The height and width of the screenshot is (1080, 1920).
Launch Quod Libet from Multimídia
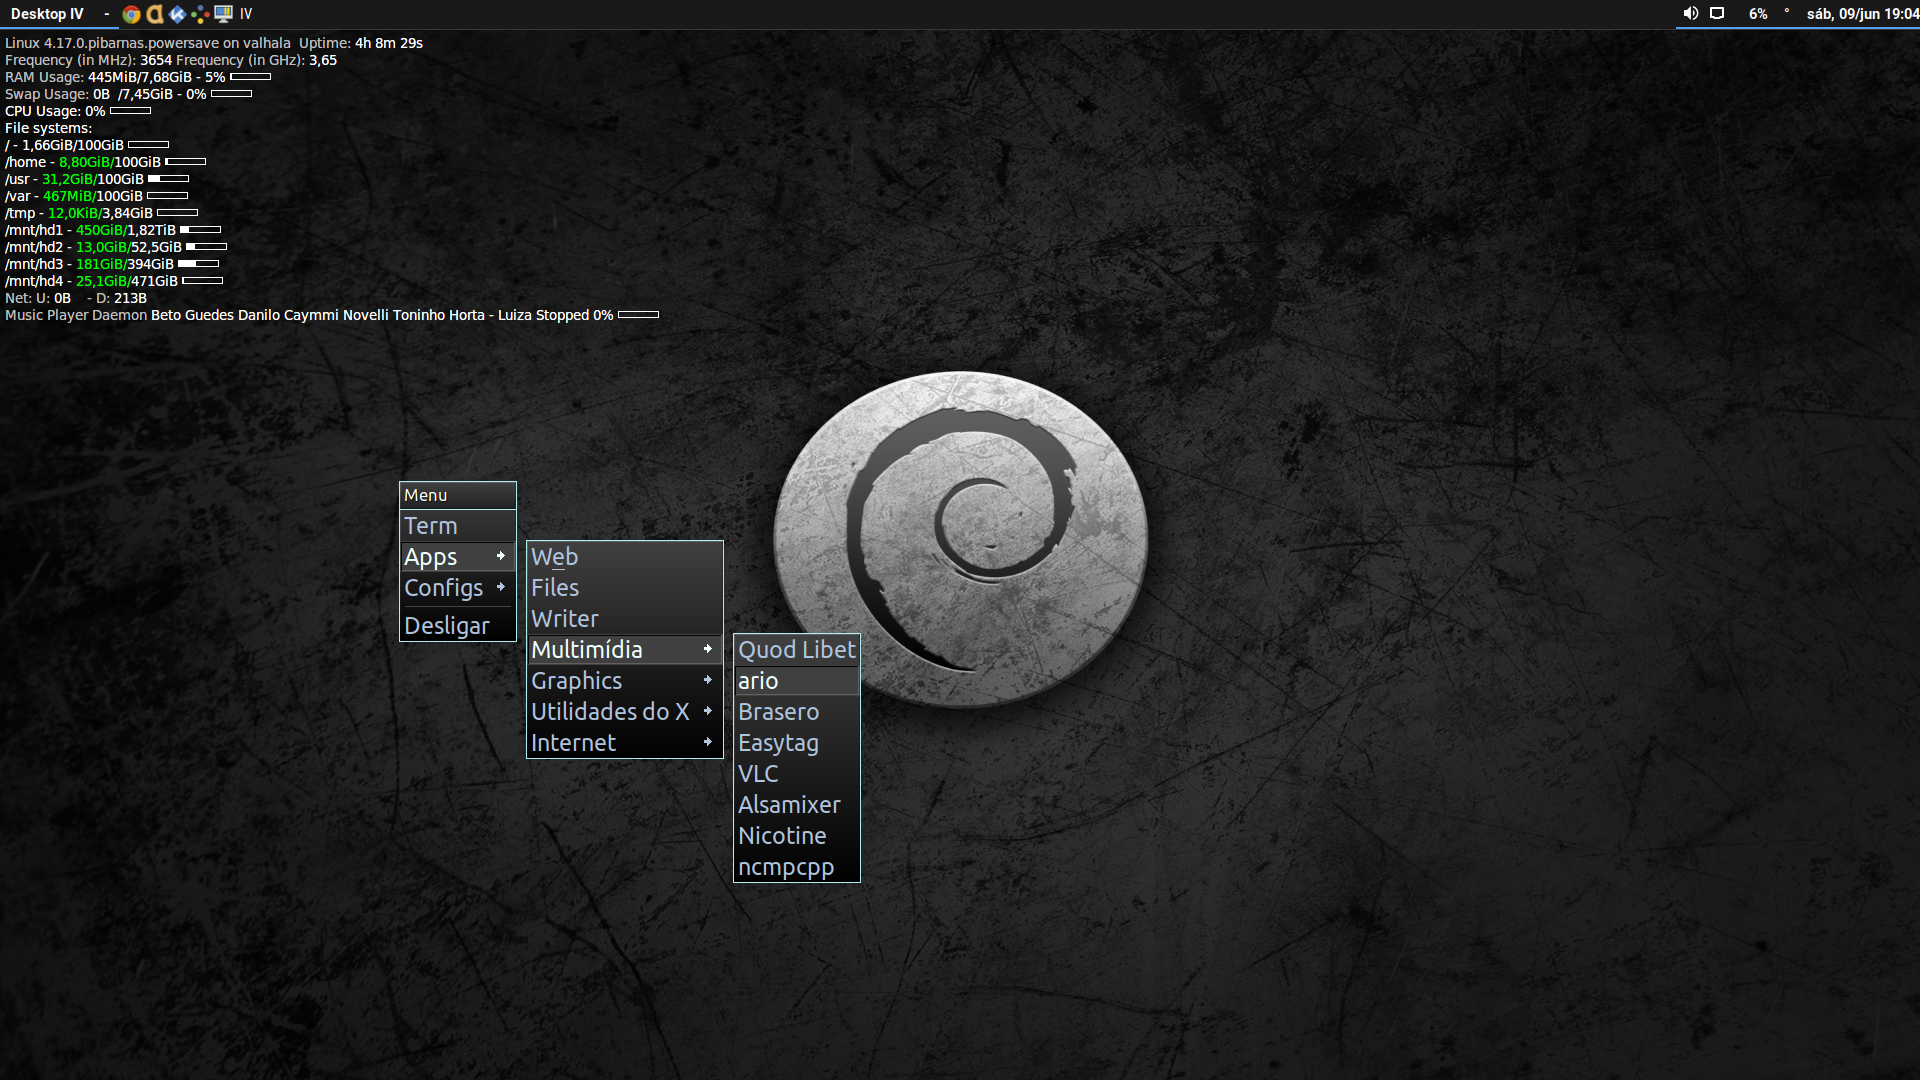point(797,649)
